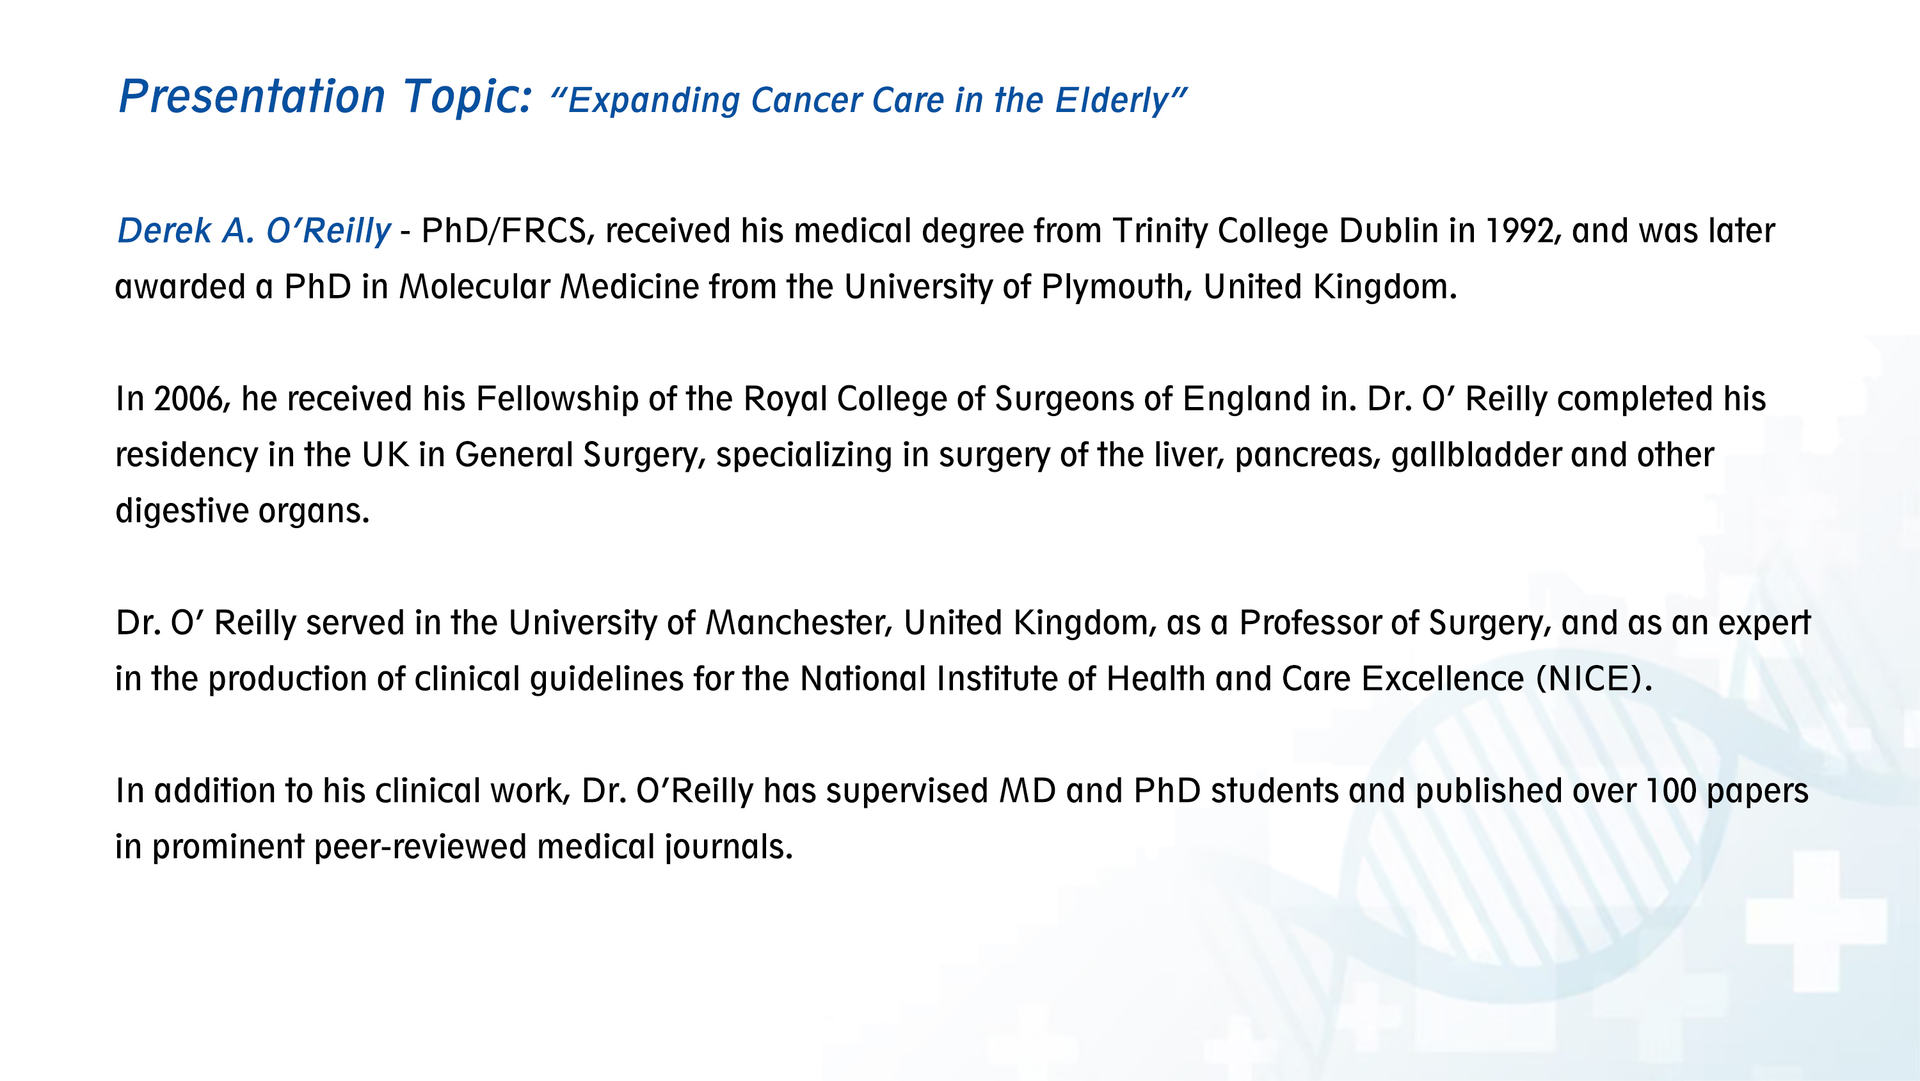Click the blue name Derek A. O'Reilly
The height and width of the screenshot is (1081, 1920).
tap(253, 231)
